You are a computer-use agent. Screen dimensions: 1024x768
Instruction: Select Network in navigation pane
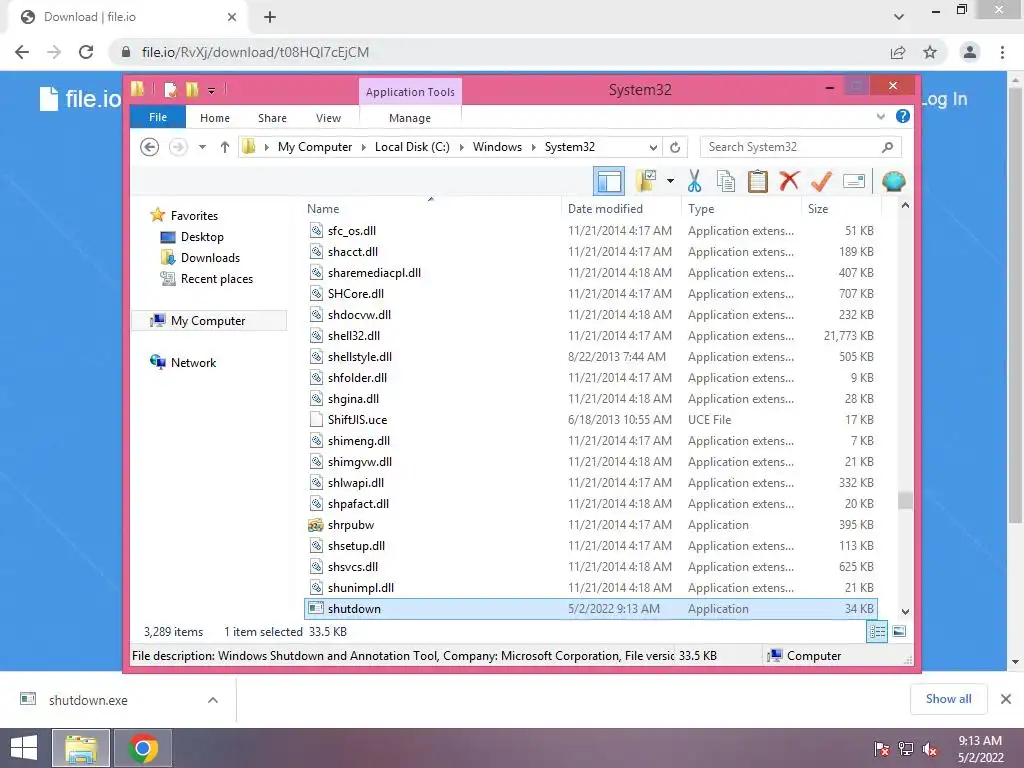193,363
